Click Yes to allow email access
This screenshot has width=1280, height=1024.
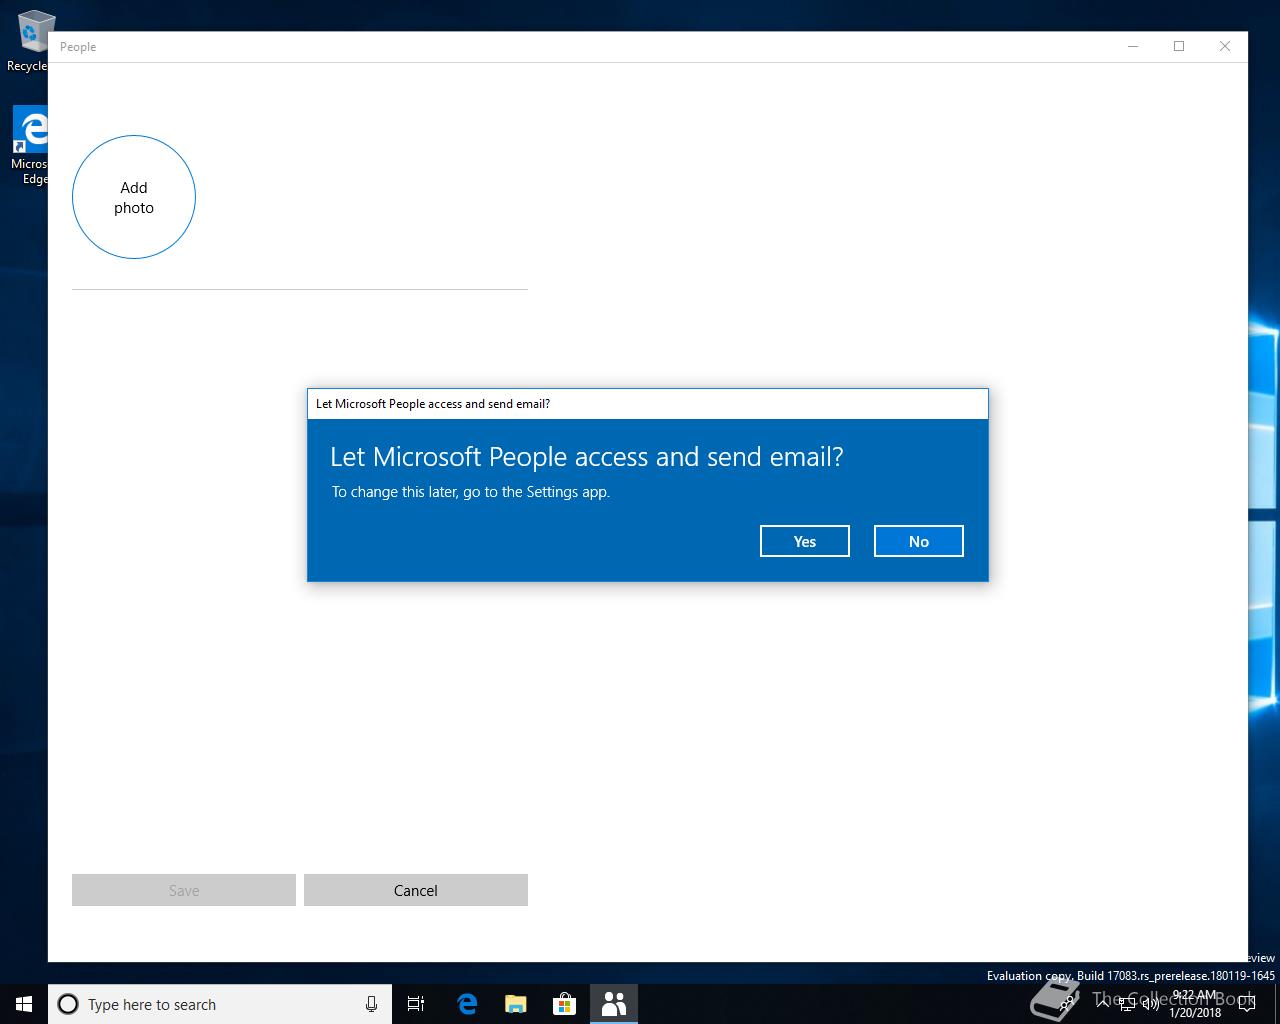(804, 541)
